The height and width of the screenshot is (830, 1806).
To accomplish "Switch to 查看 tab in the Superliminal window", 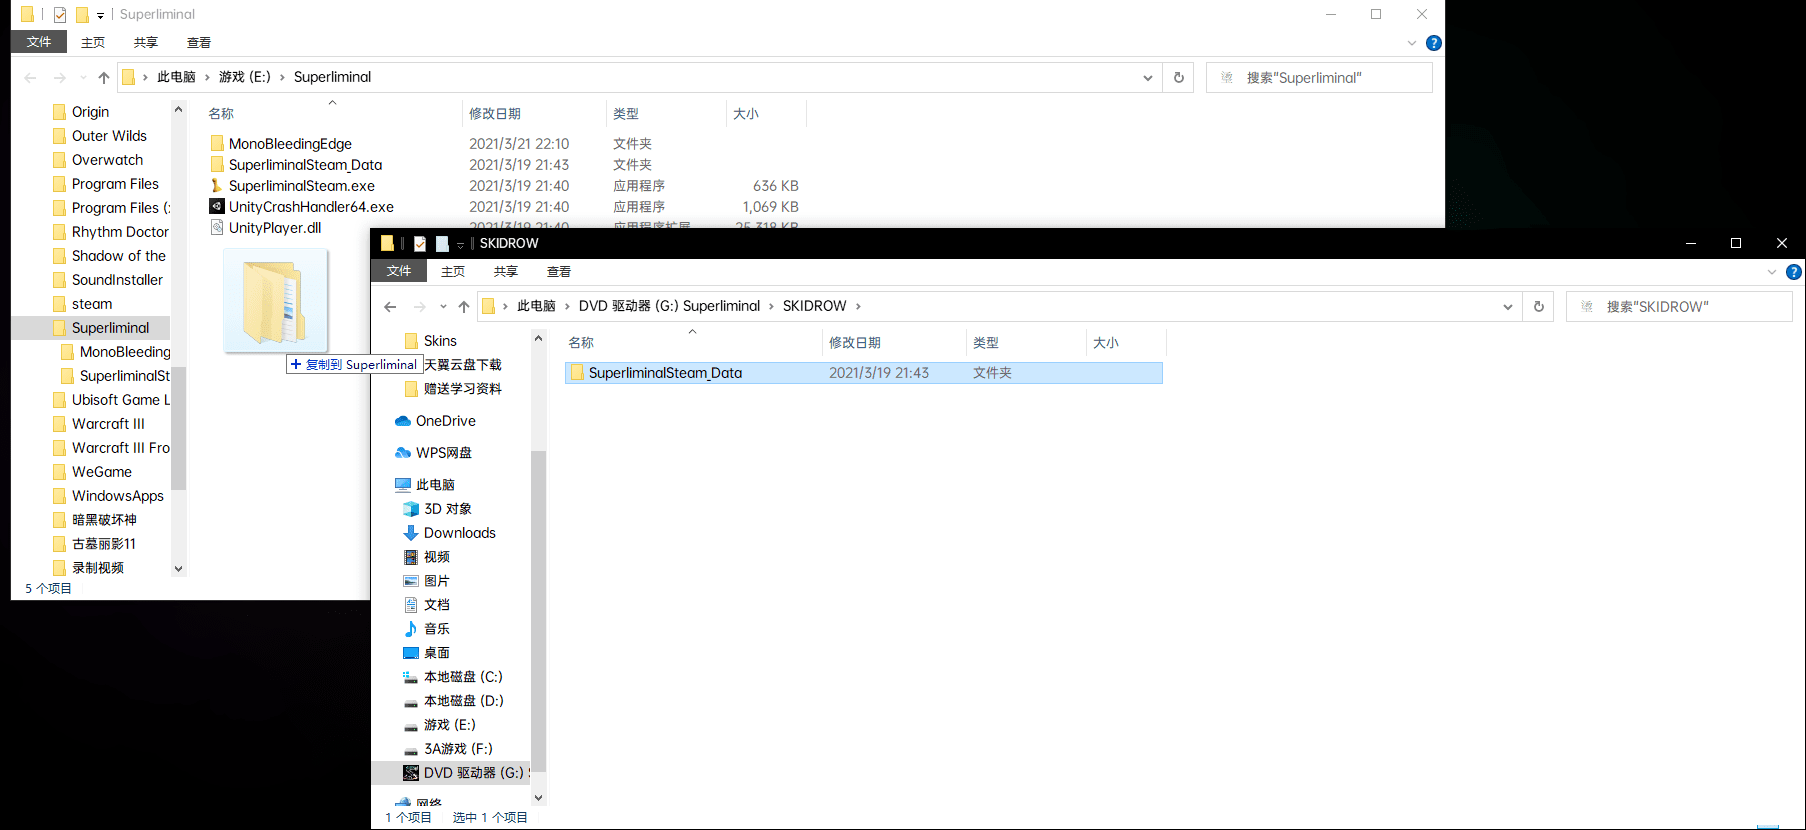I will [199, 42].
